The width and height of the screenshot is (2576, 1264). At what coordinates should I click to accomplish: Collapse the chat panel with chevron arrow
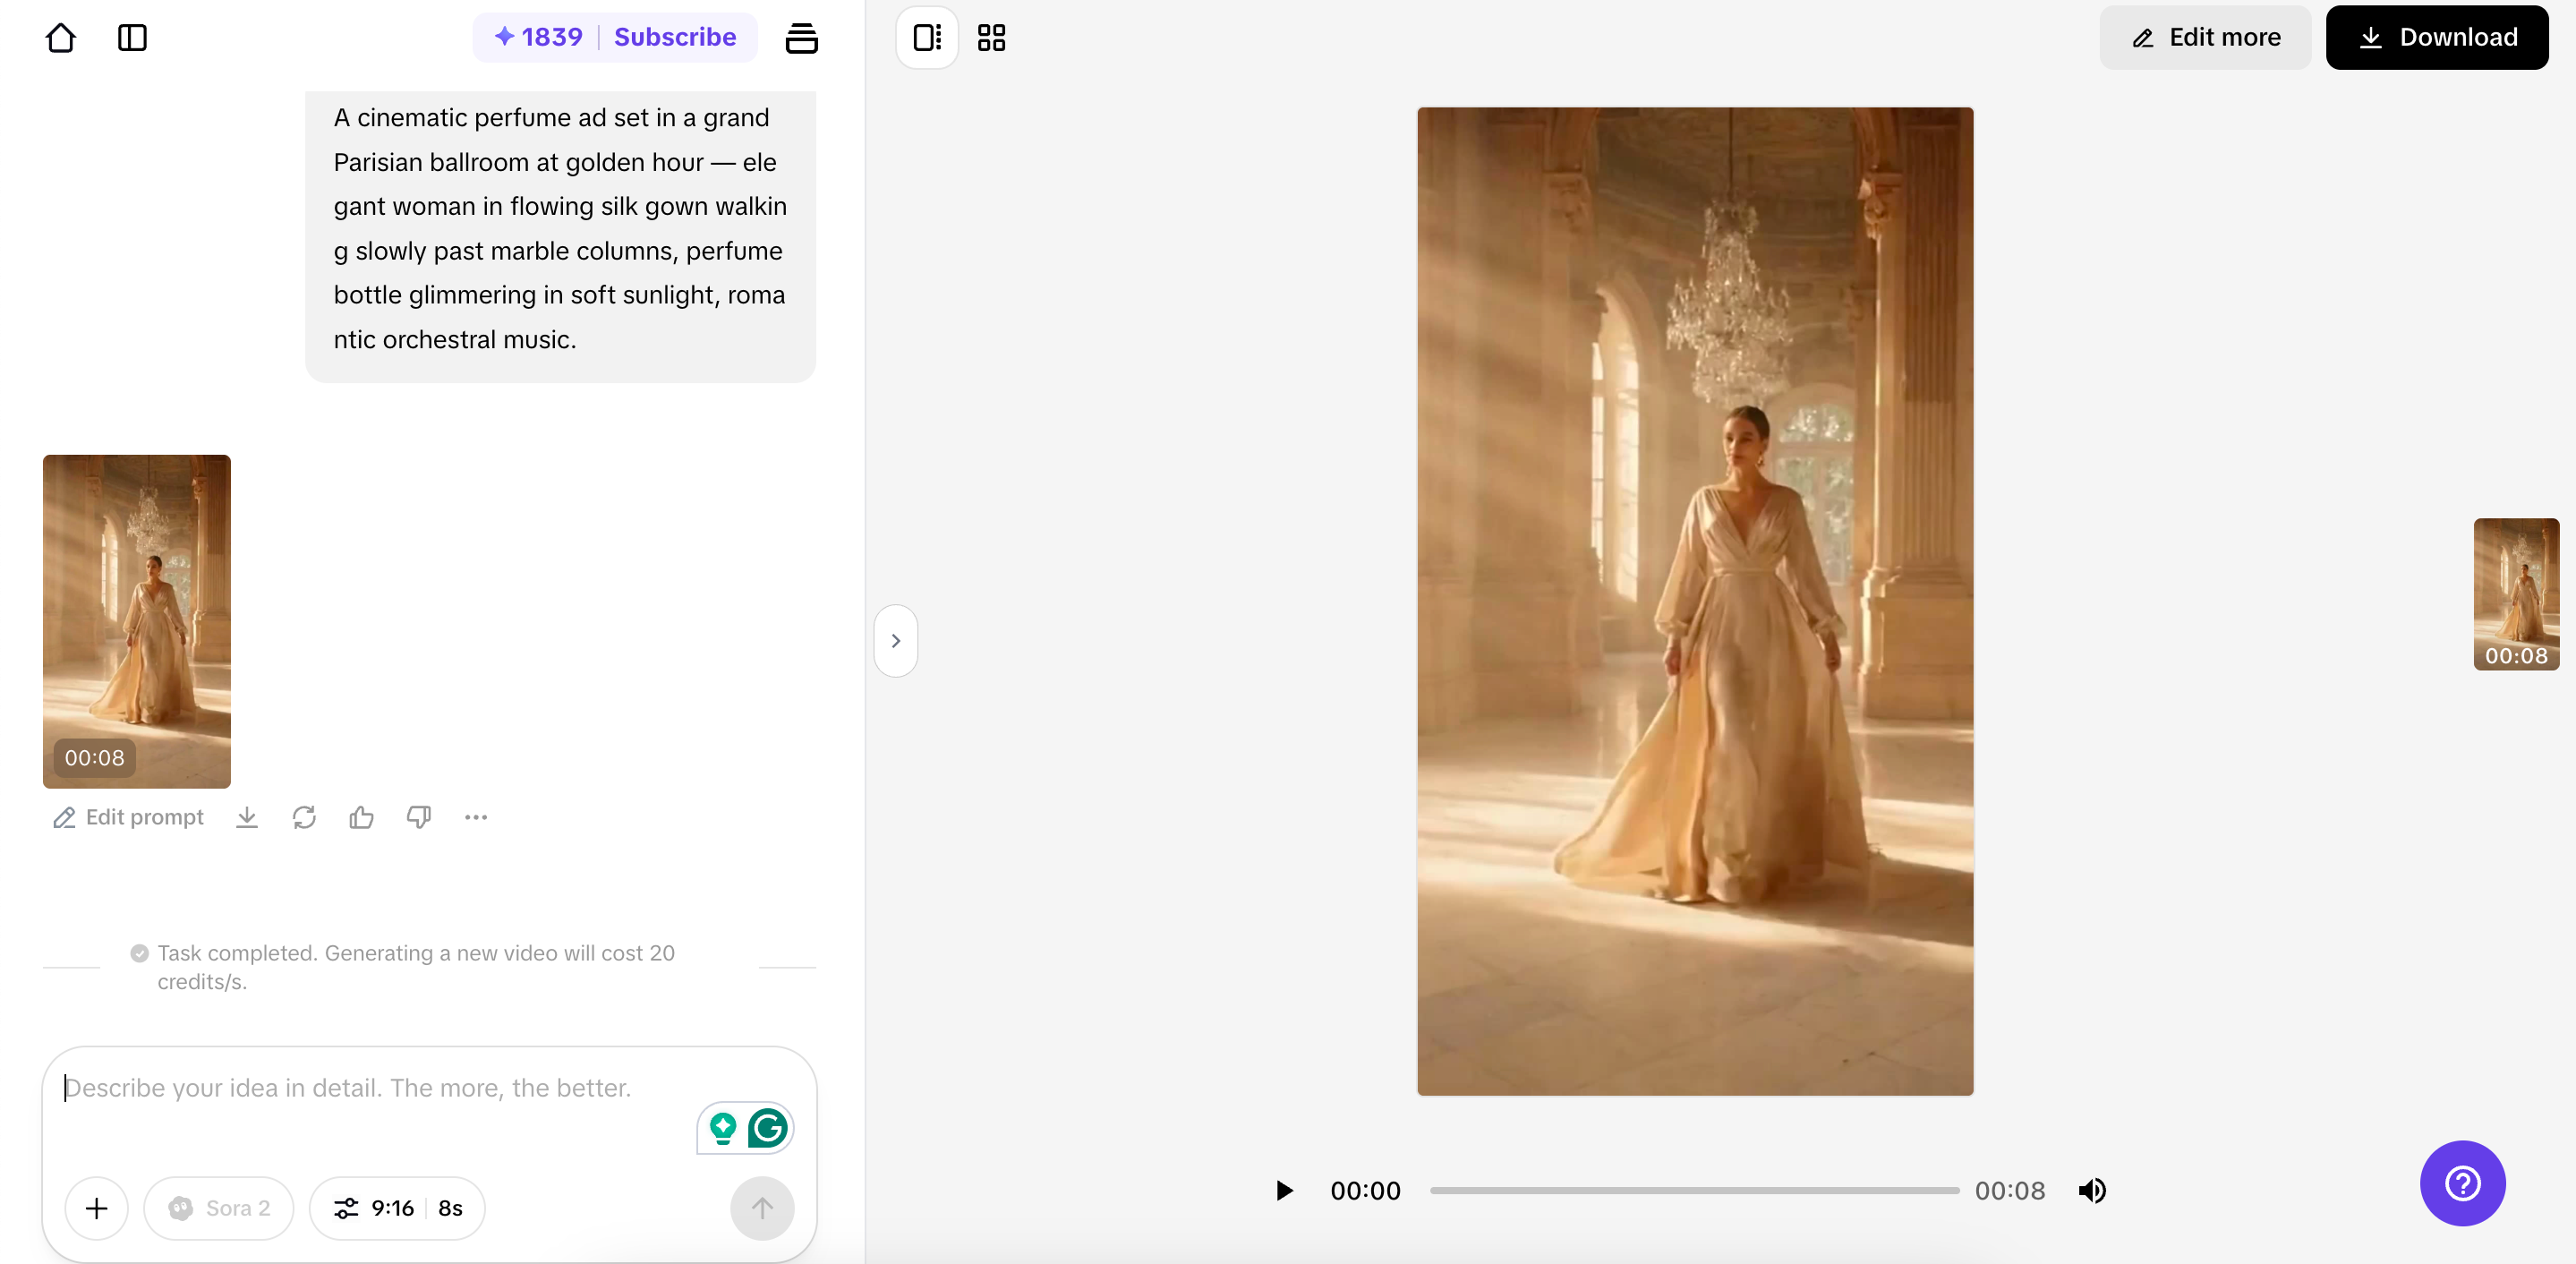895,641
